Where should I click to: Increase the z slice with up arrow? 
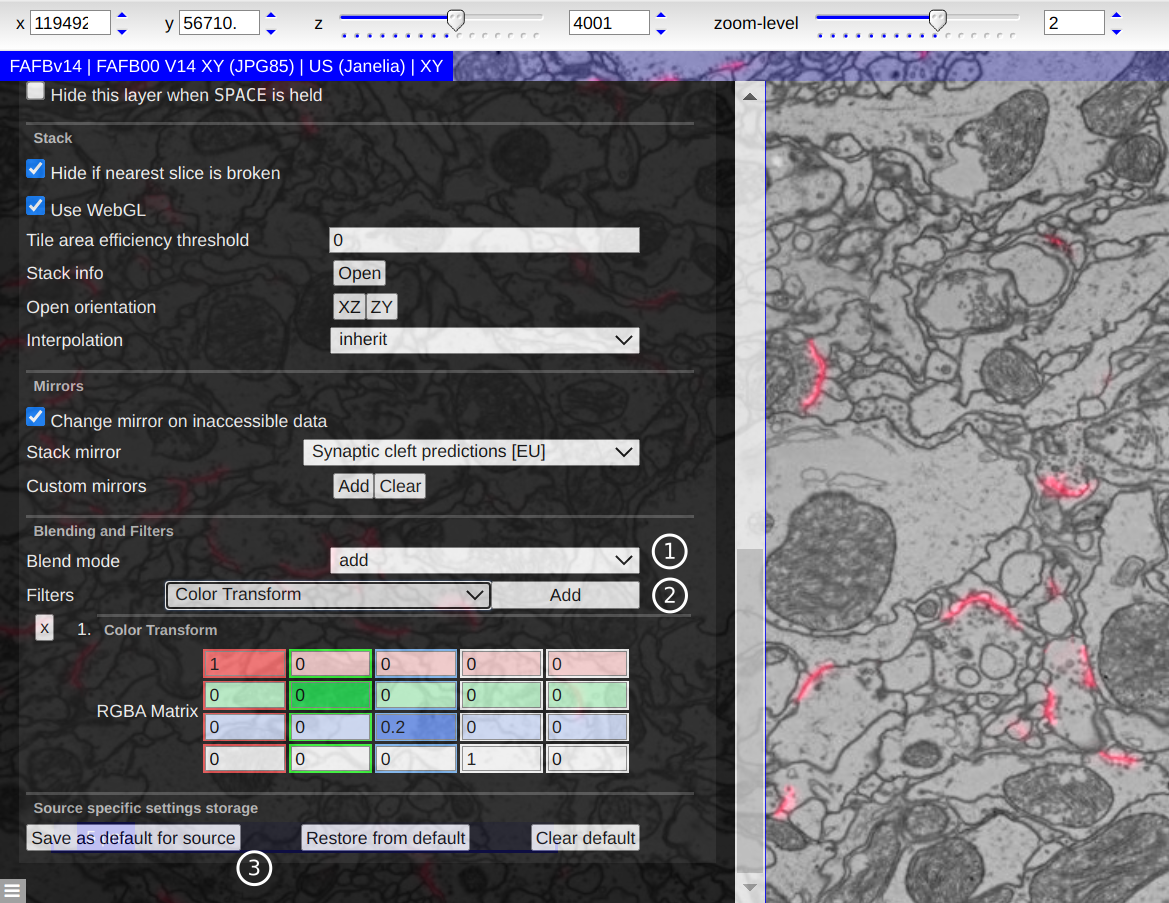660,15
